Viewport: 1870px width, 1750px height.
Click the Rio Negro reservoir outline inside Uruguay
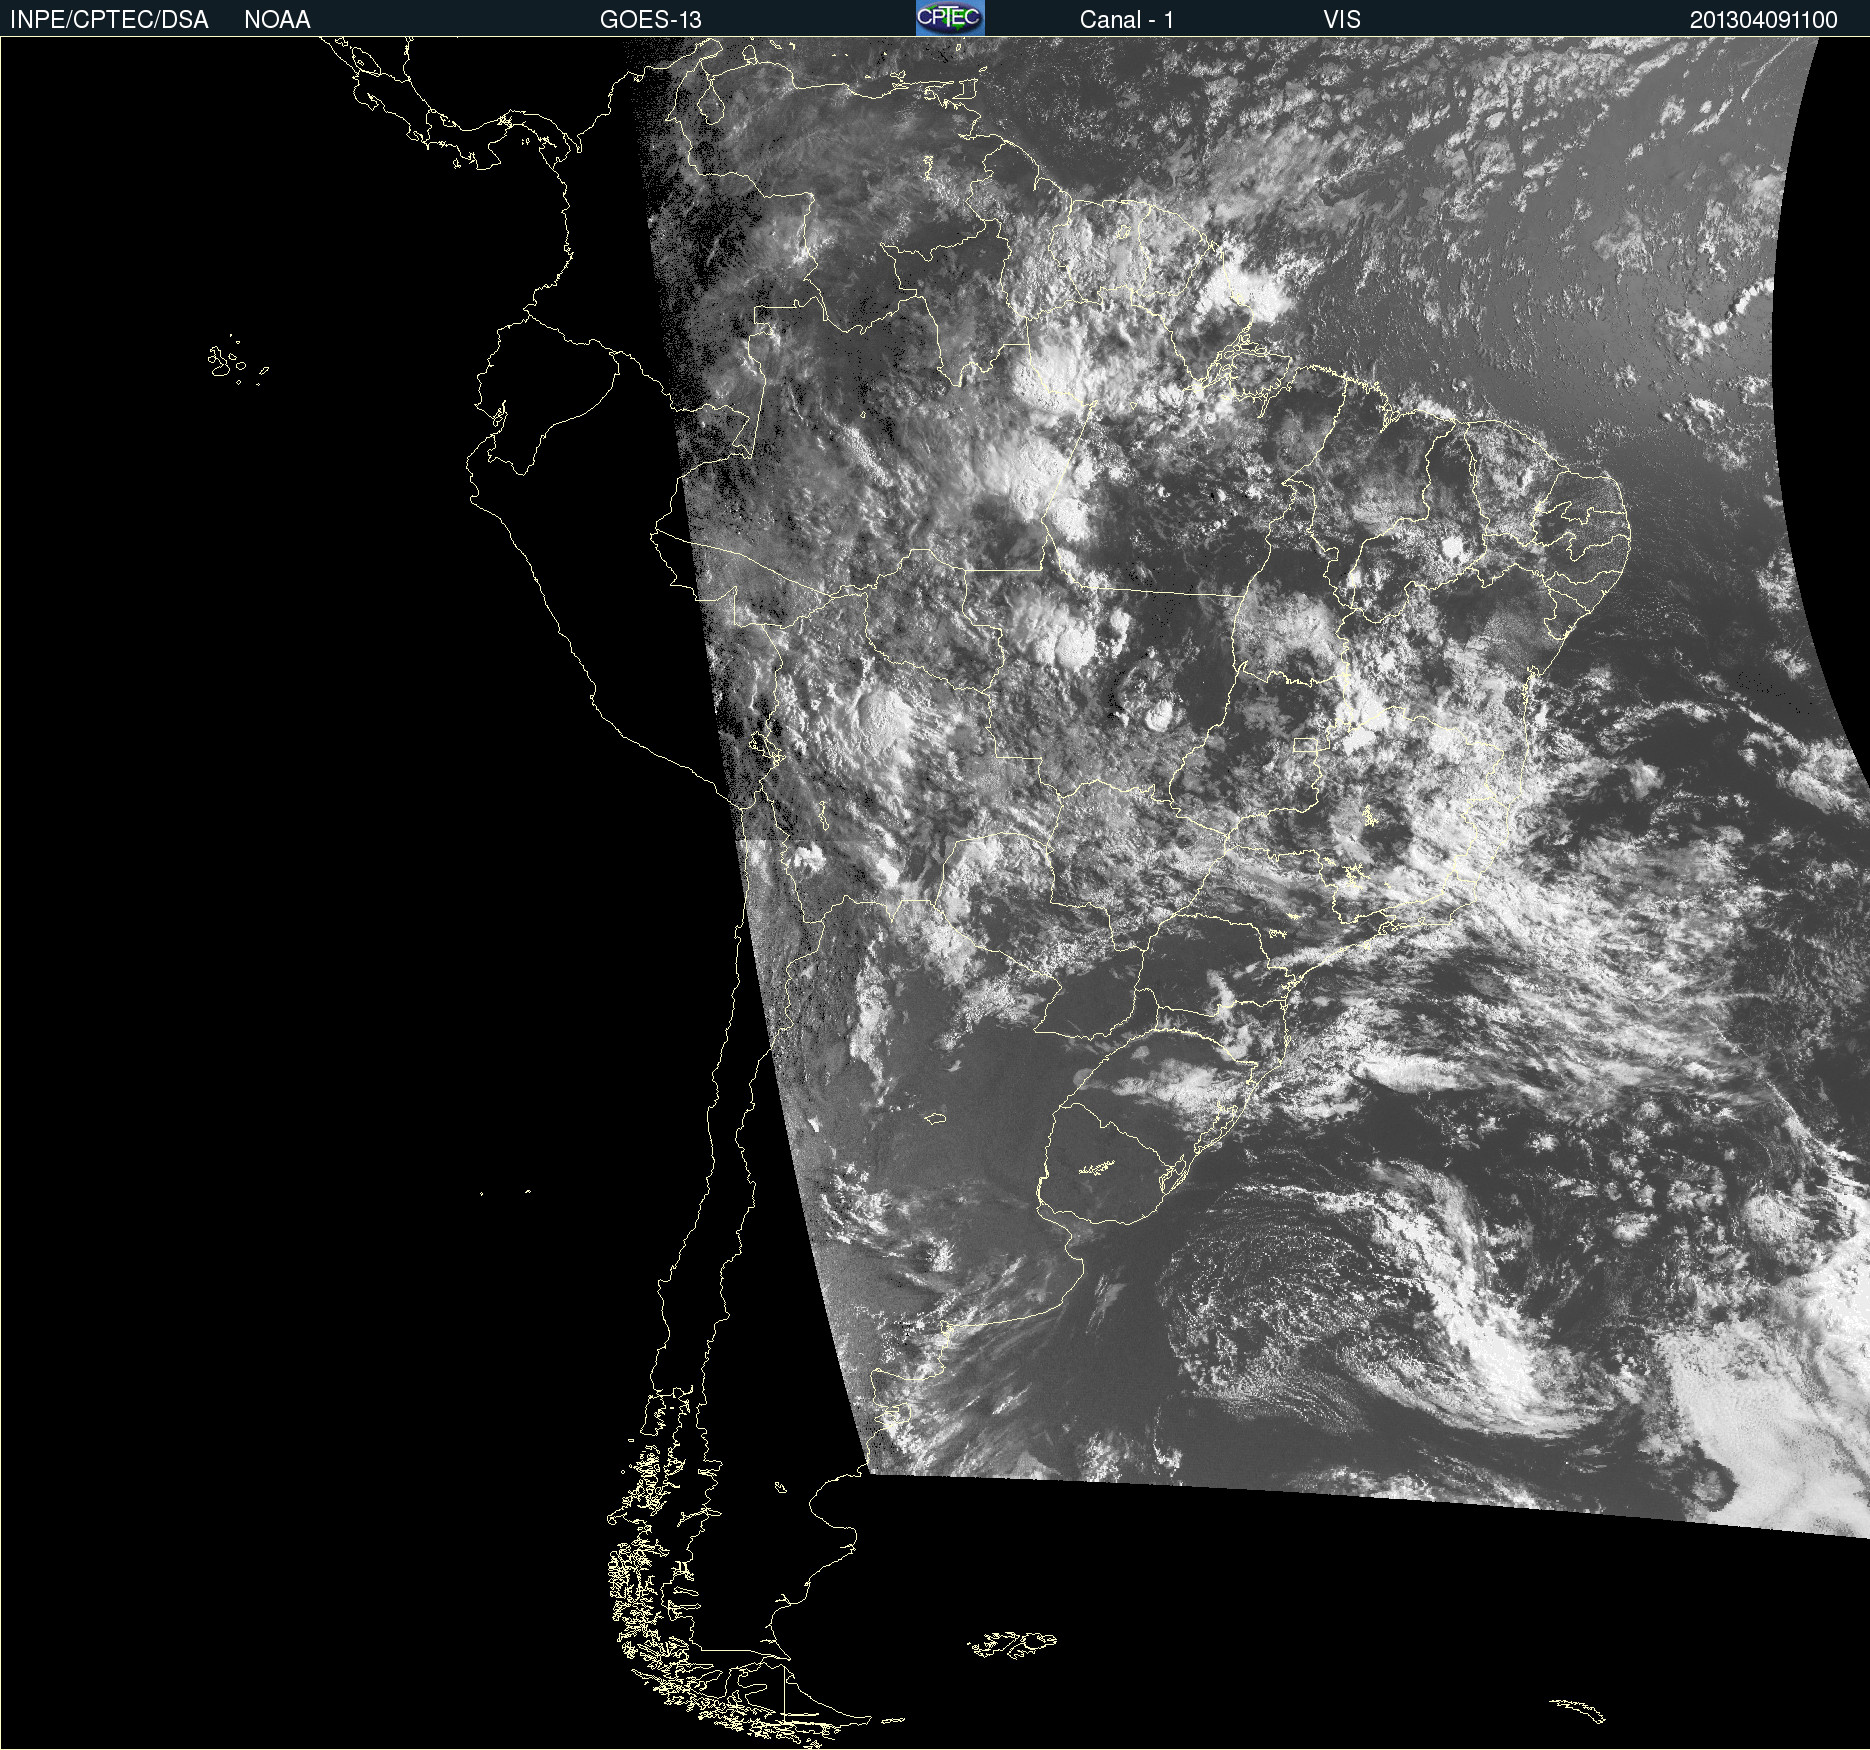[1097, 1168]
